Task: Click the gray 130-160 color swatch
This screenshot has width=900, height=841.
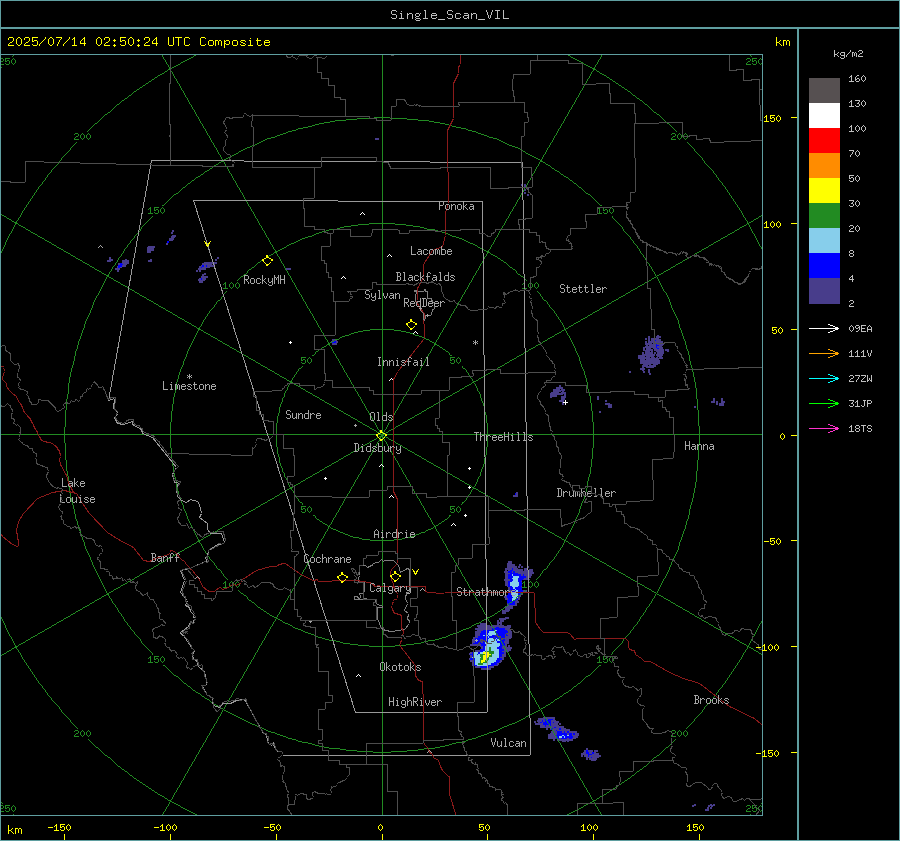Action: point(824,91)
